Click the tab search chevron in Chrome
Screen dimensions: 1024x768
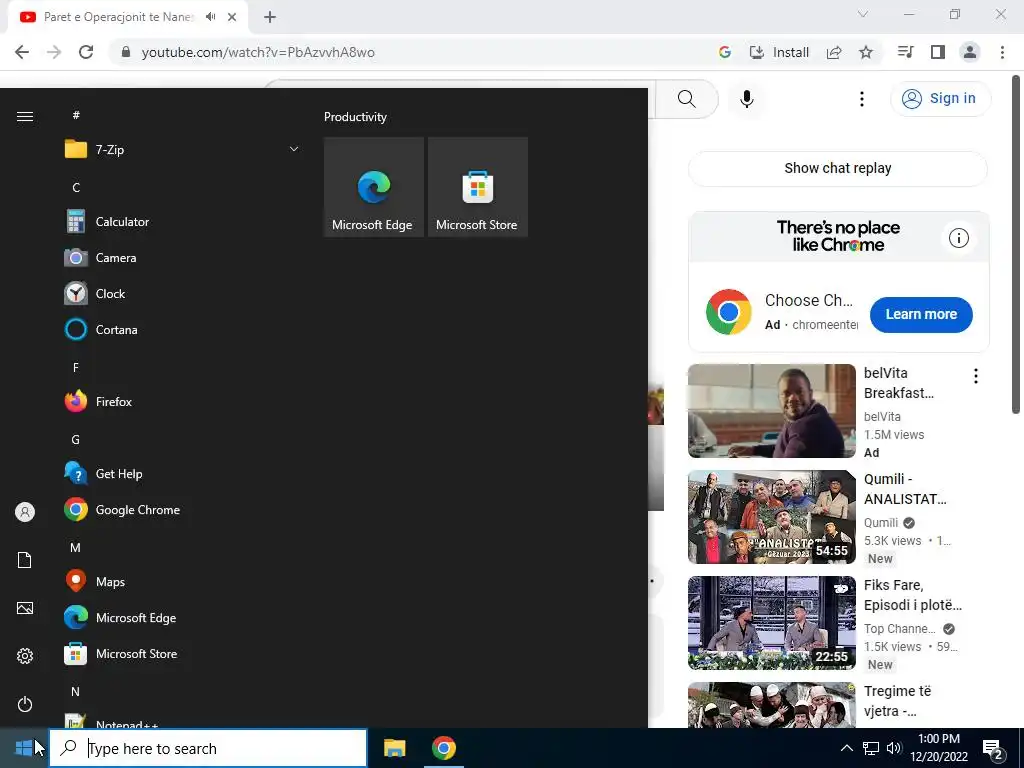point(863,14)
